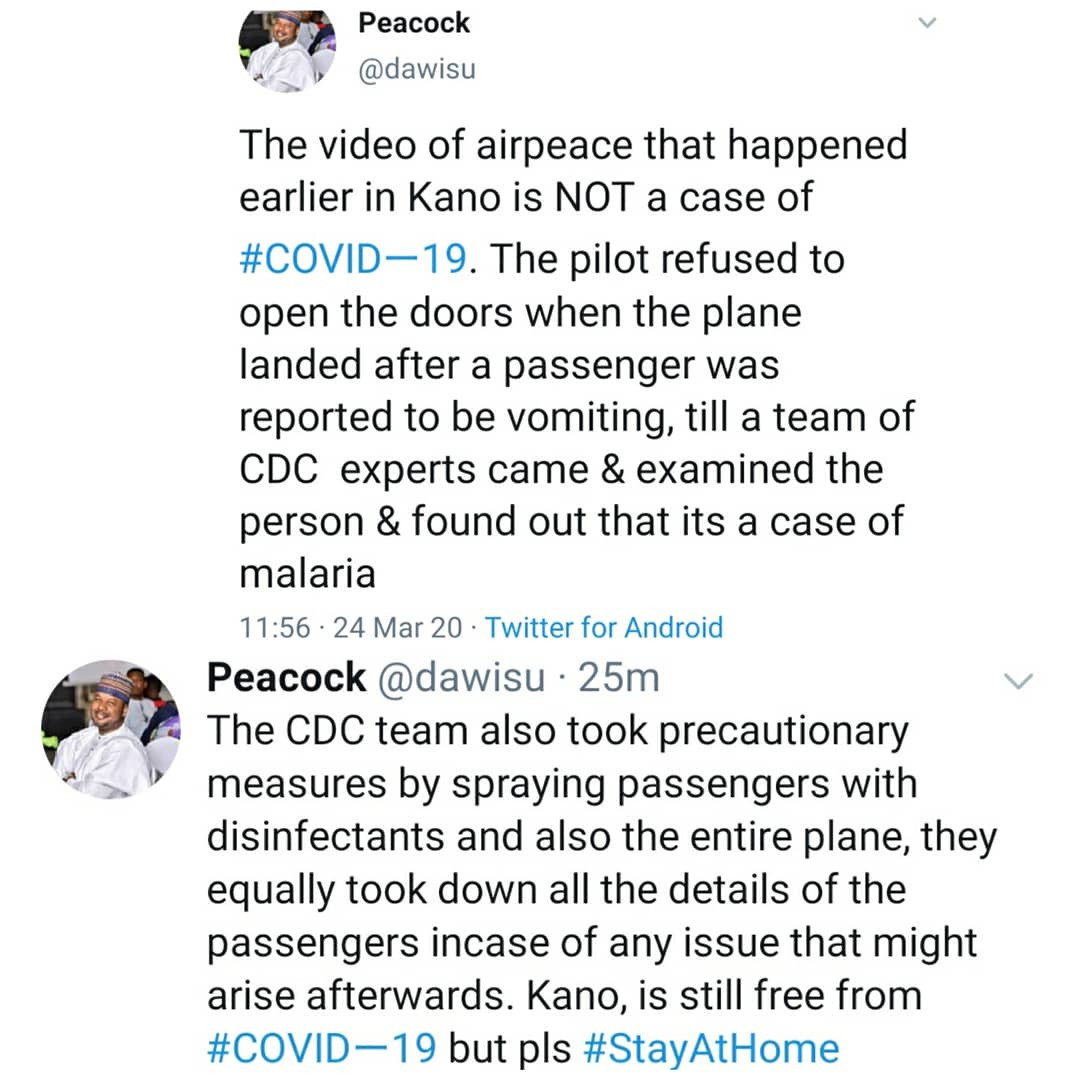
Task: Click the first tweet's body text
Action: click(577, 359)
